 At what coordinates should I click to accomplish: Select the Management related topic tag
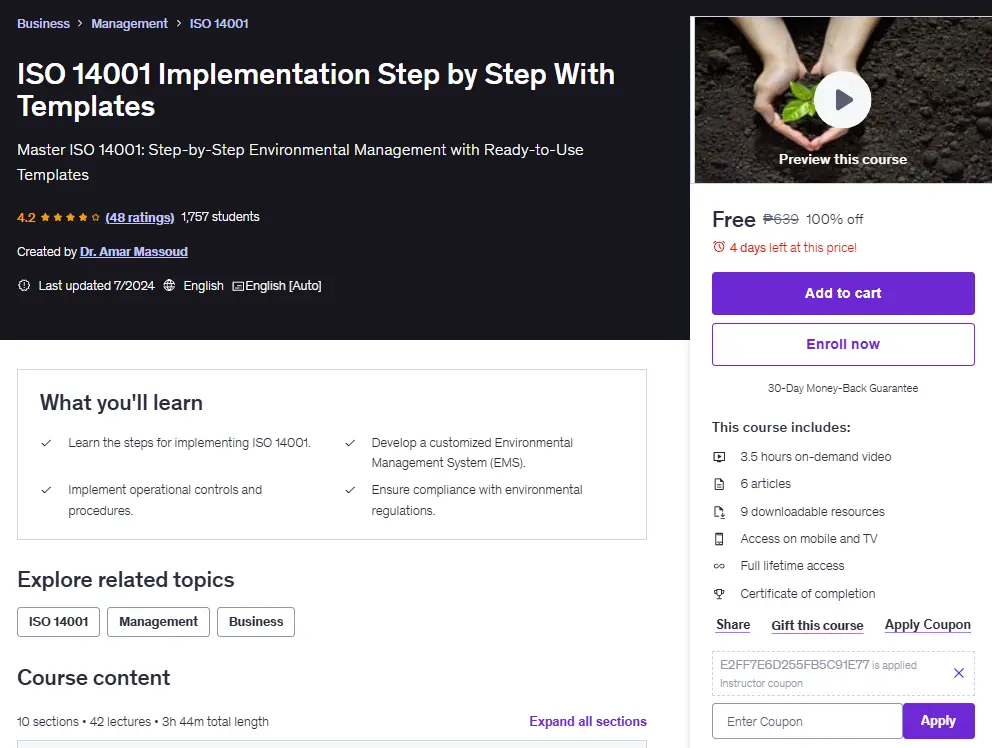click(x=158, y=621)
